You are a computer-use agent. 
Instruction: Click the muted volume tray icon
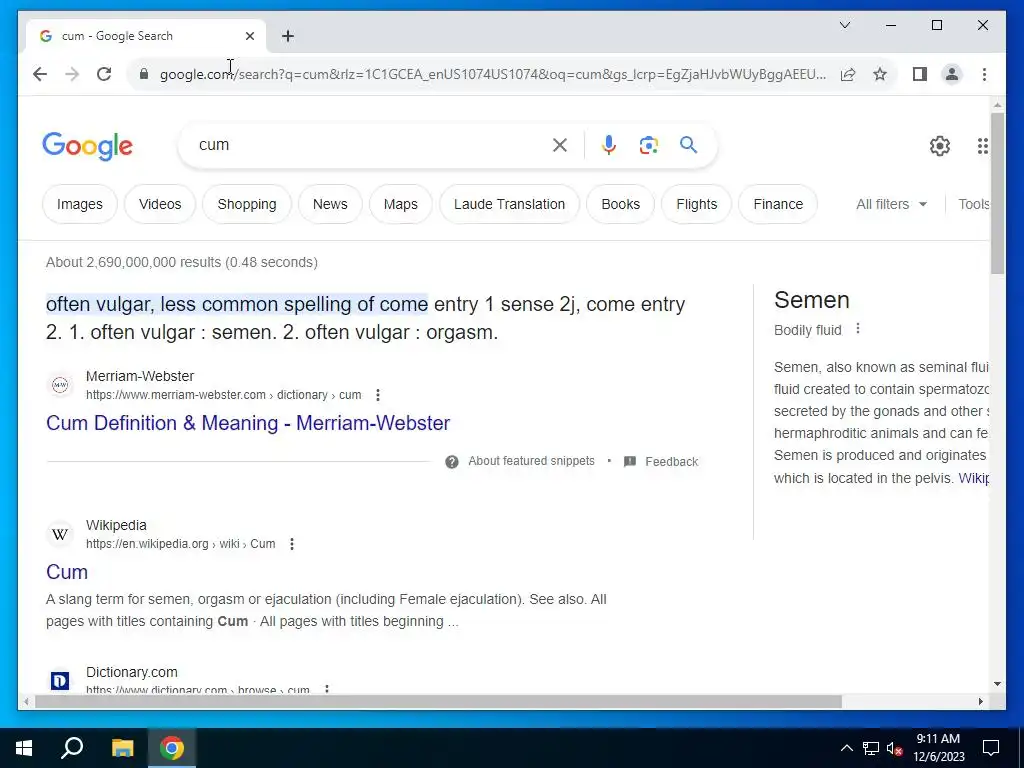point(894,748)
